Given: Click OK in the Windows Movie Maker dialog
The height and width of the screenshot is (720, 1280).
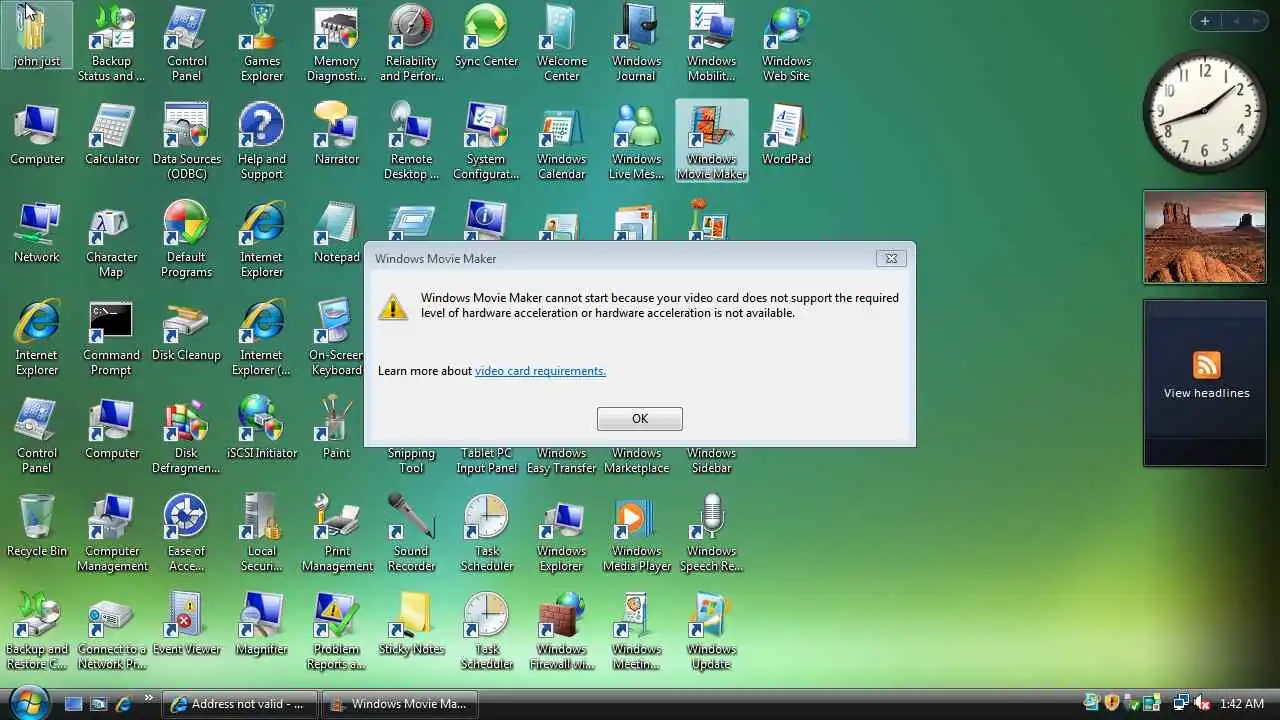Looking at the screenshot, I should [x=639, y=419].
